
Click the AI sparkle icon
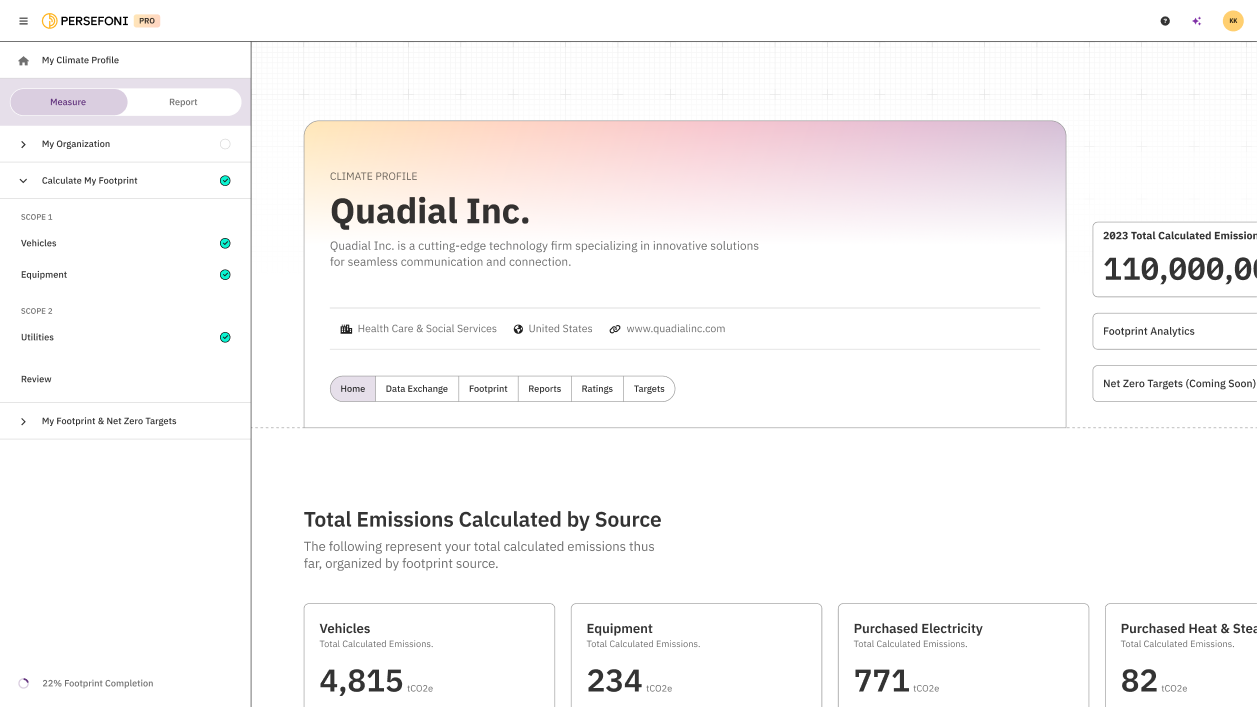point(1197,21)
